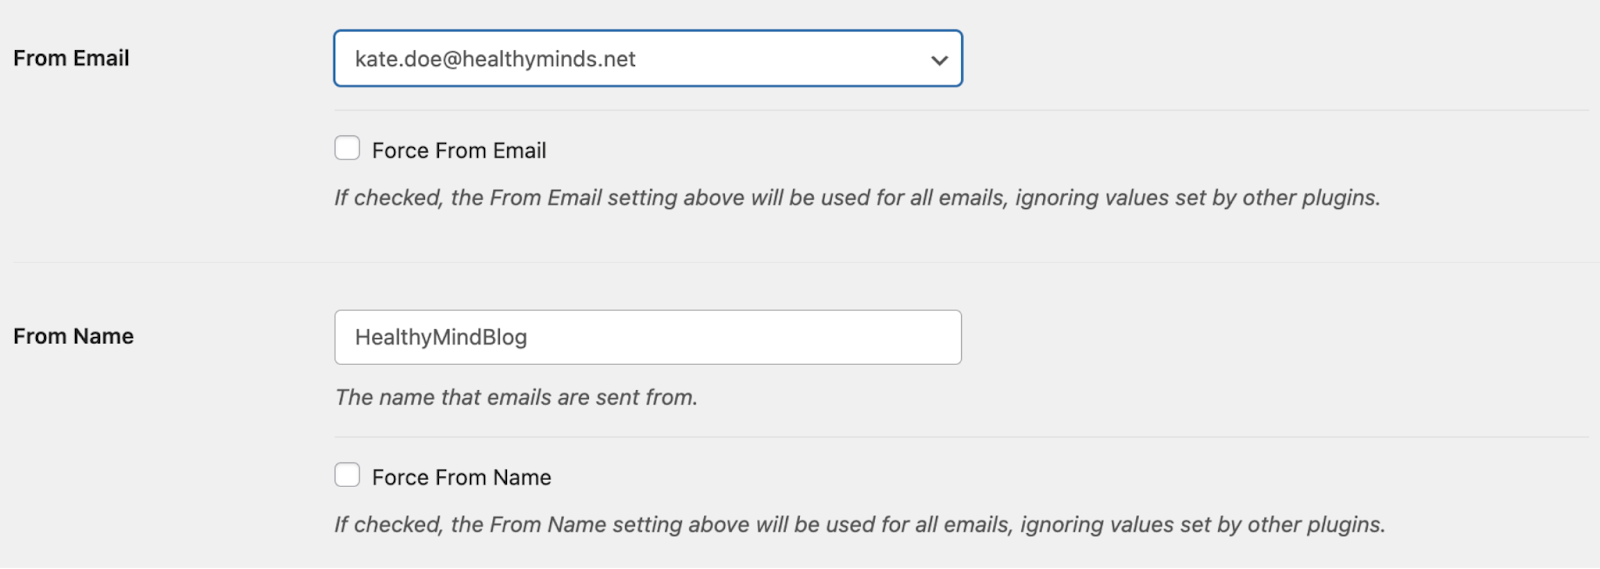This screenshot has width=1600, height=569.
Task: Click the word "Email" in Force From Email
Action: [x=519, y=151]
